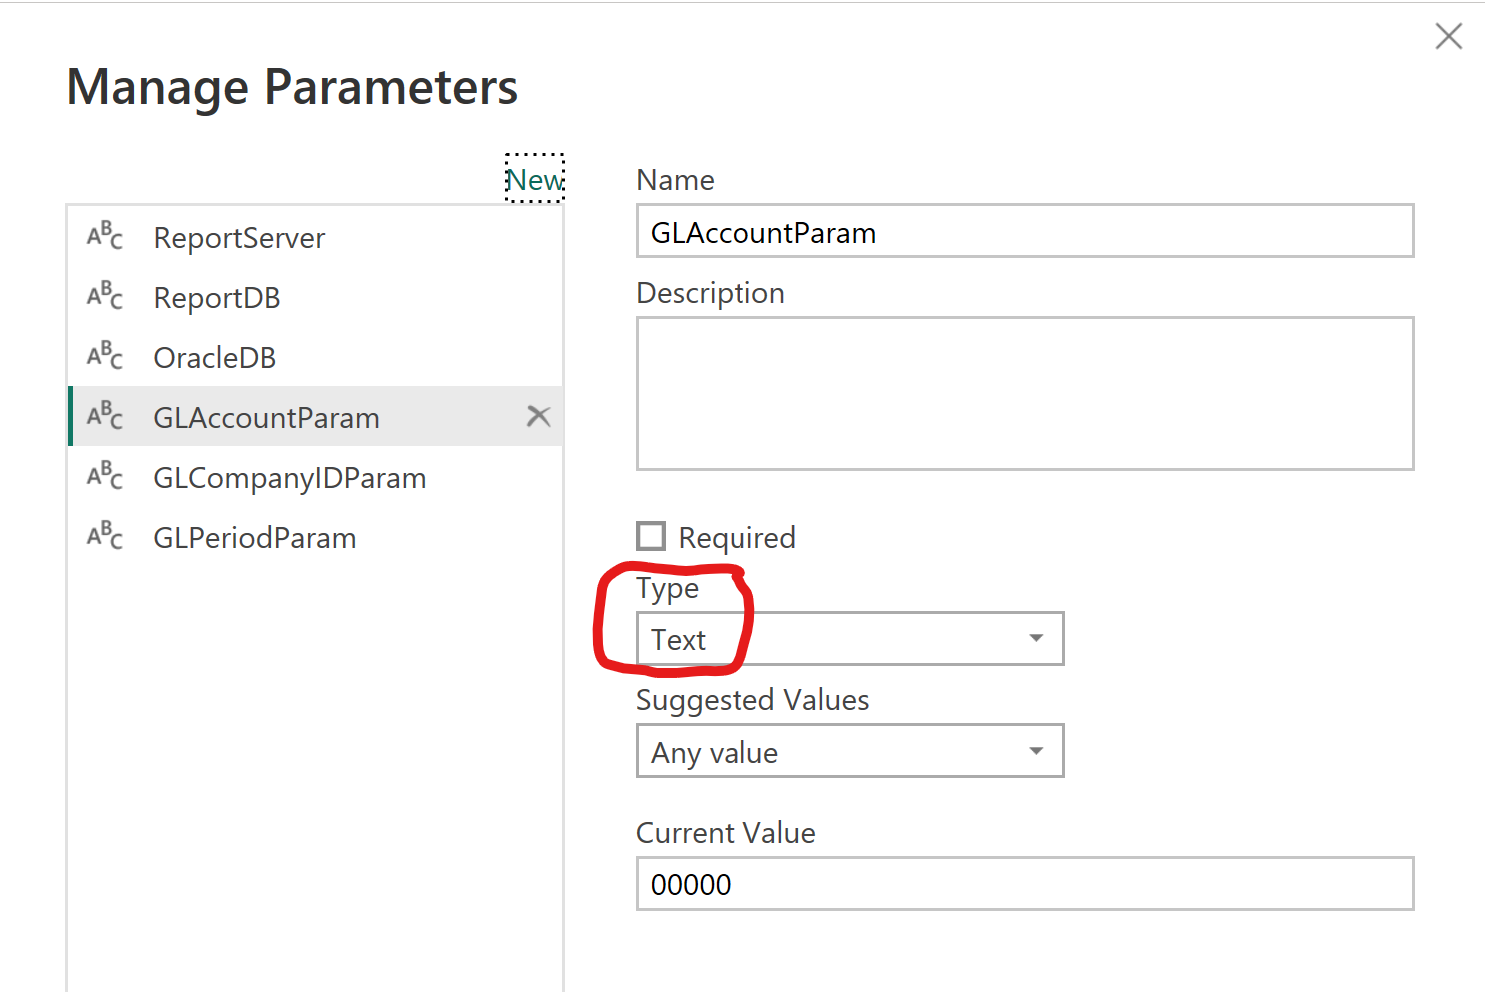Choose GLCompanyIDParam from the parameter list
Viewport: 1485px width, 992px height.
315,477
